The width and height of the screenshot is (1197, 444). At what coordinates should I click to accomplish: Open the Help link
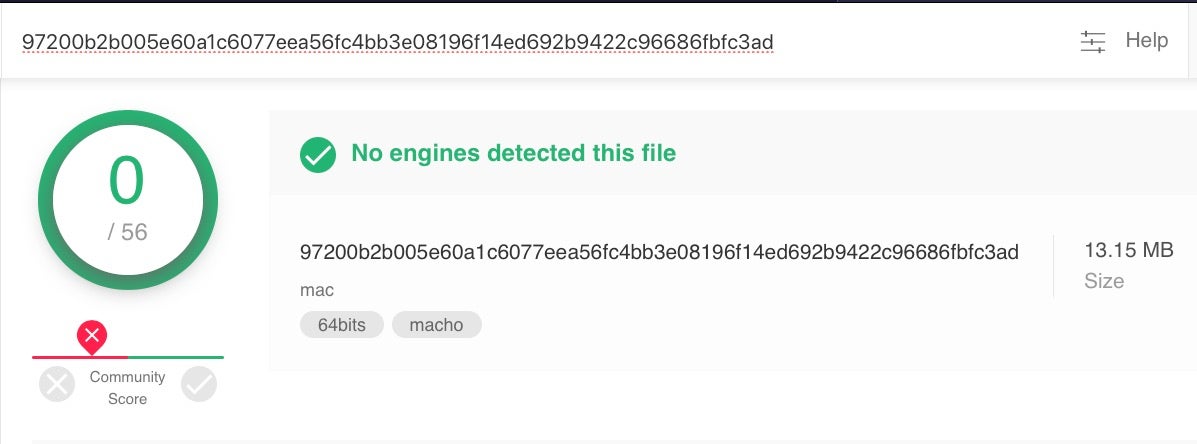click(1146, 40)
